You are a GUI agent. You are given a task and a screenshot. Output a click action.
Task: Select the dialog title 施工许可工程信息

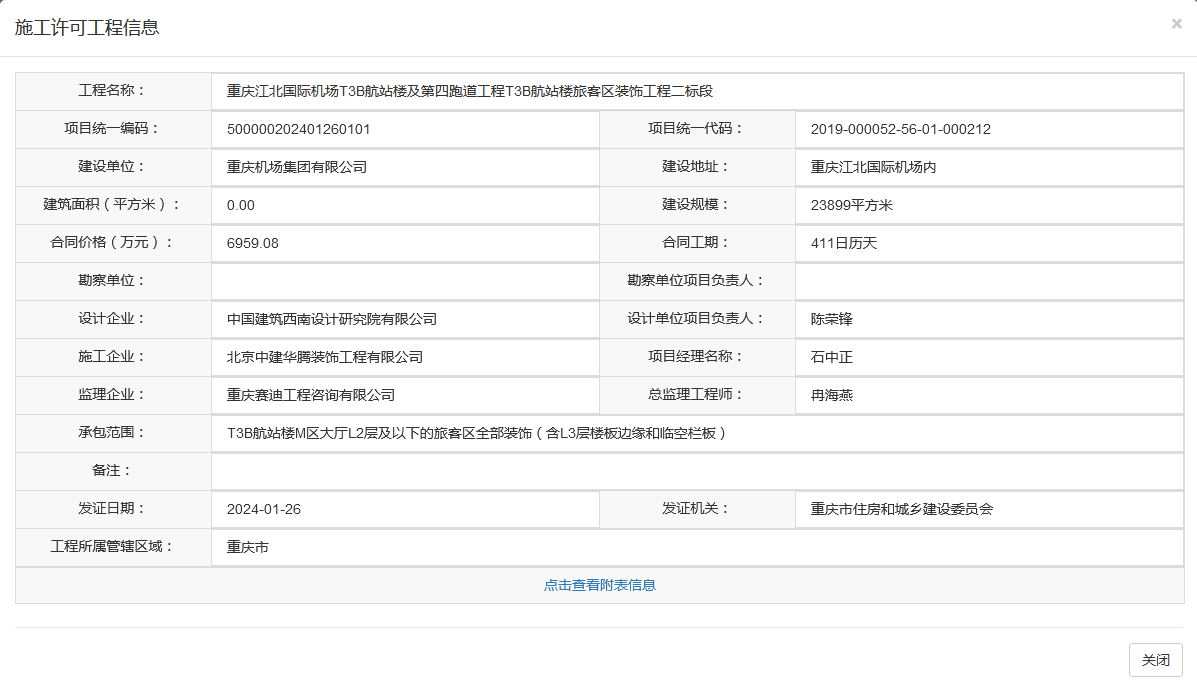tap(86, 27)
